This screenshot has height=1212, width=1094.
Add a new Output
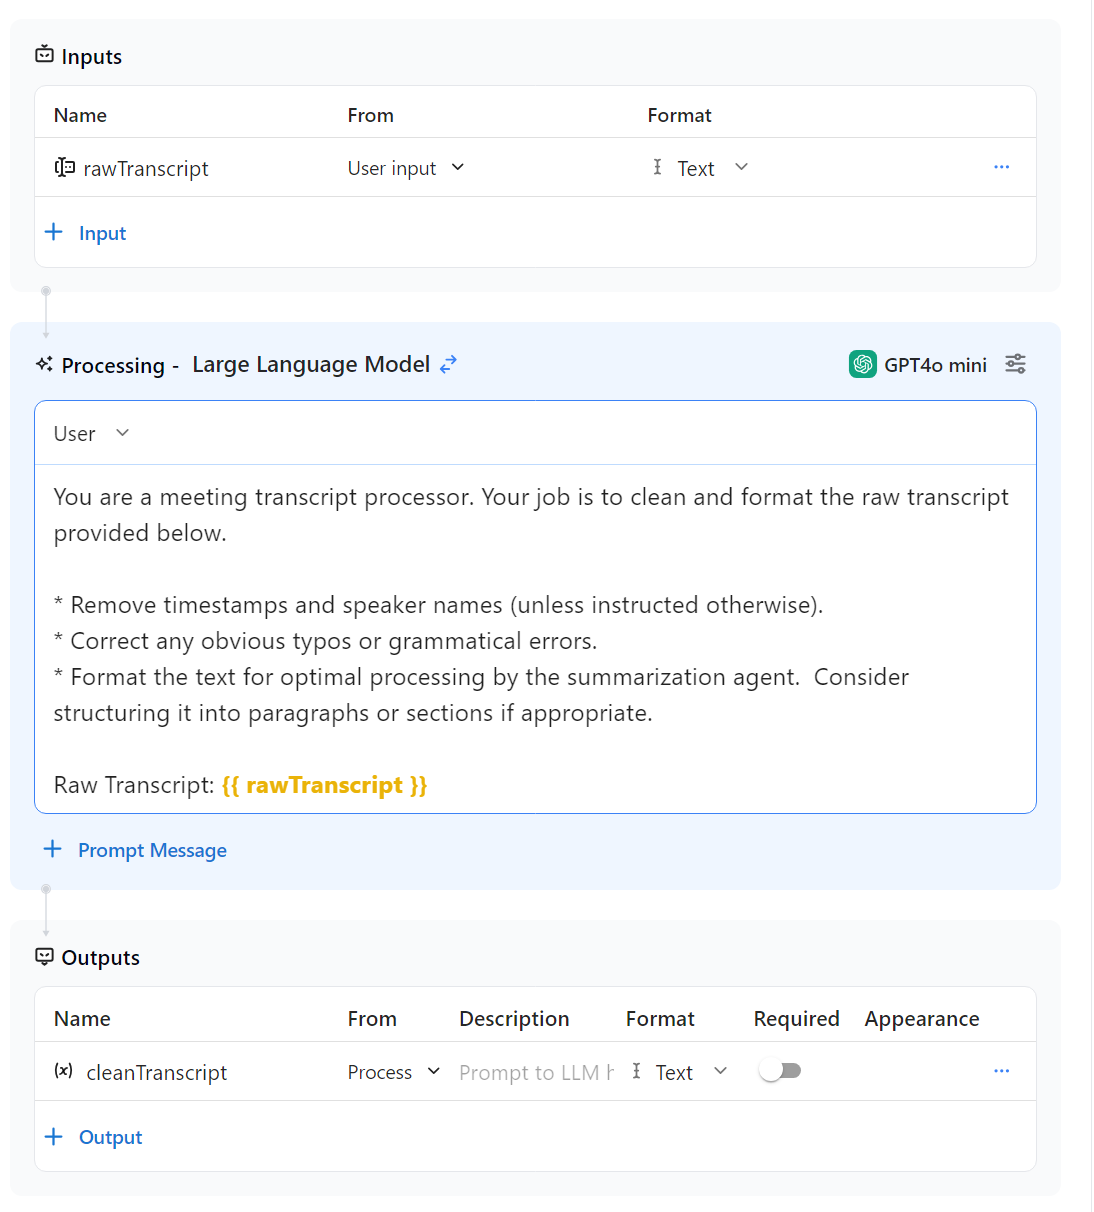coord(95,1137)
